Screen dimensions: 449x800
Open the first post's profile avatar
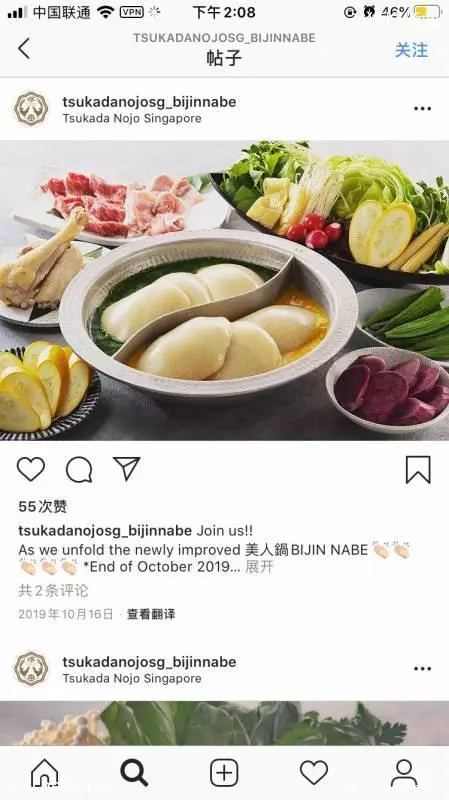[31, 109]
